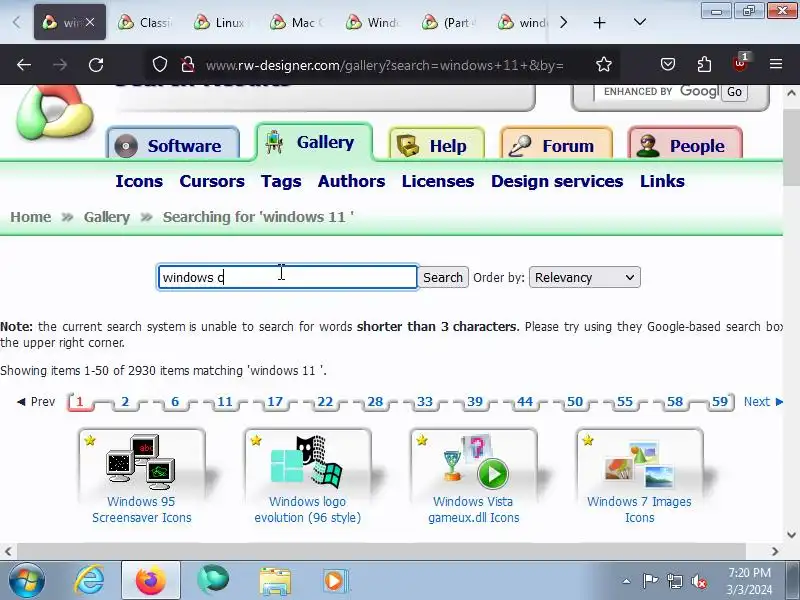This screenshot has width=800, height=600.
Task: Click the Next page link
Action: pos(763,402)
